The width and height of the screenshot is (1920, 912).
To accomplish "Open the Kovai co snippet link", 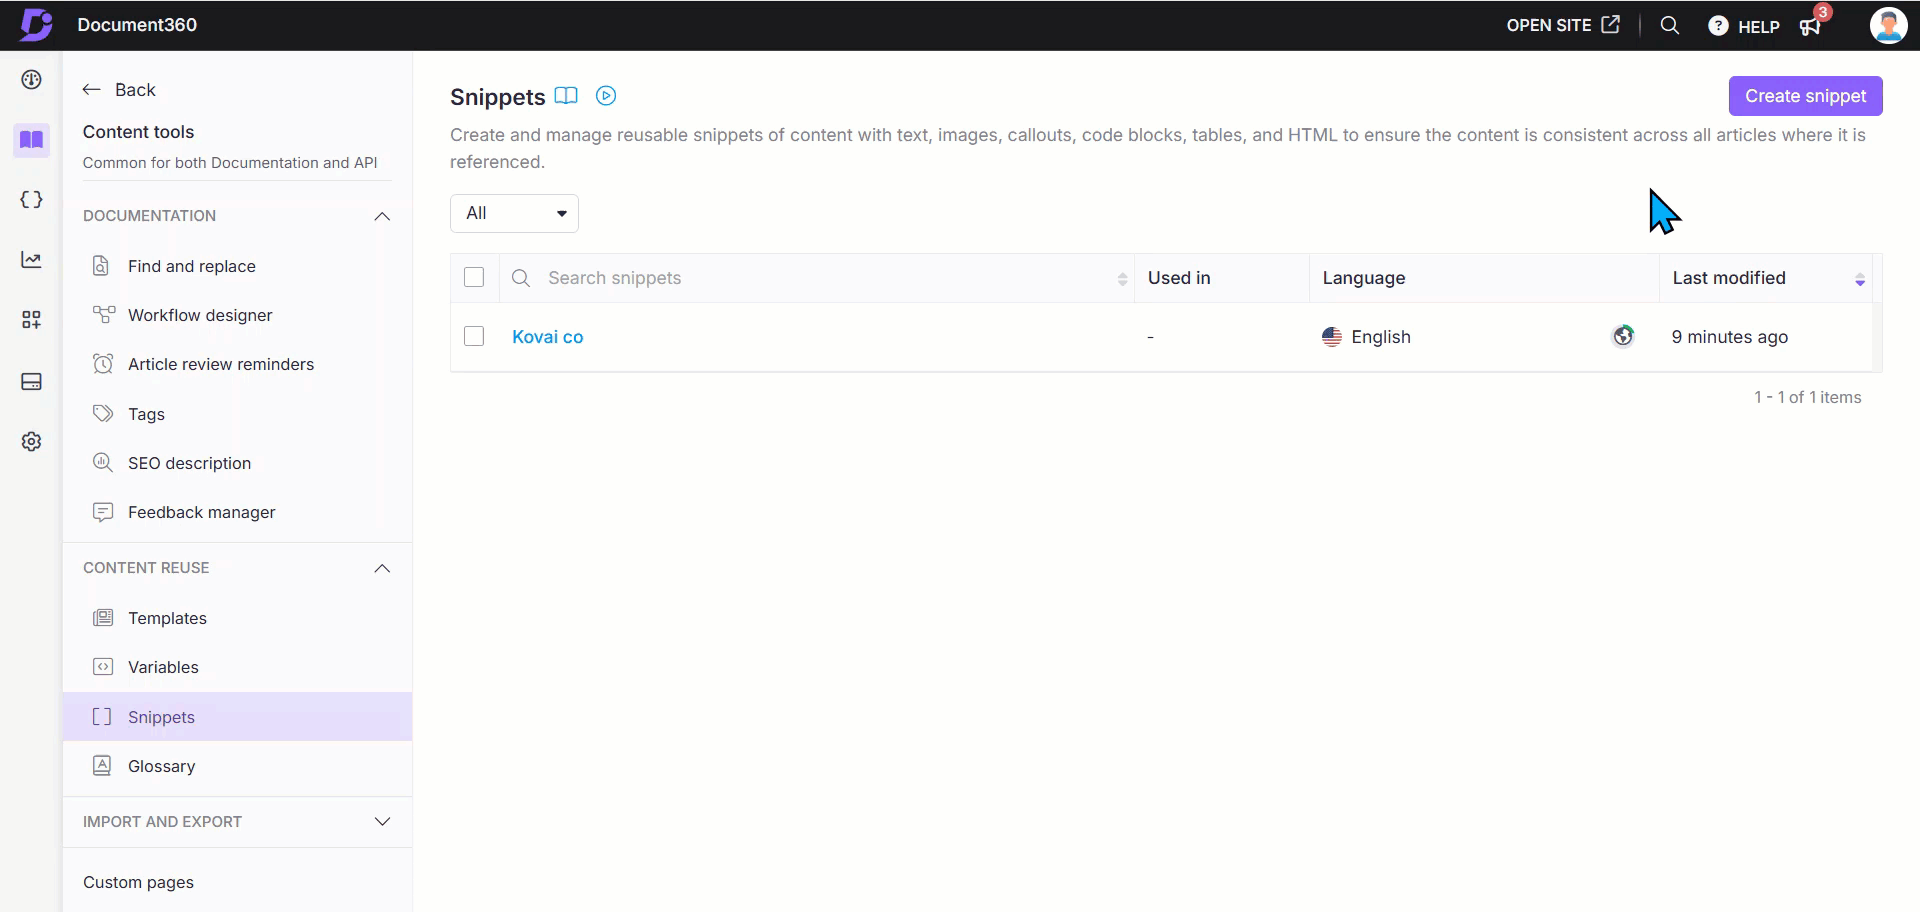I will pos(547,337).
